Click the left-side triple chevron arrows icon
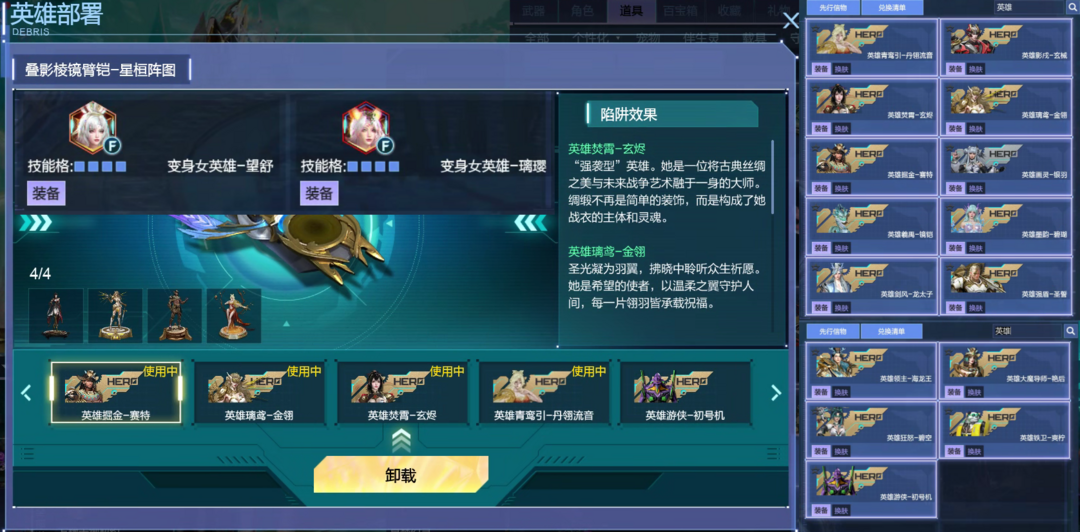This screenshot has width=1080, height=532. coord(36,223)
